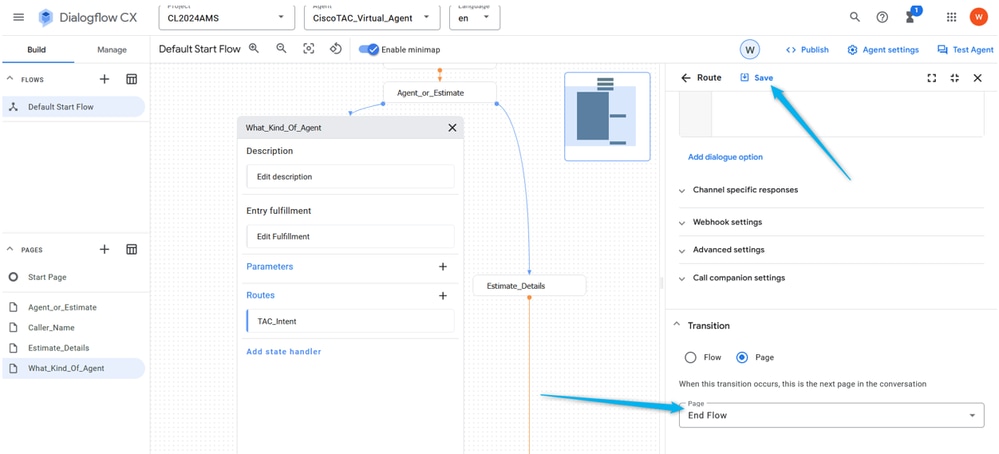Viewport: 999px width, 454px height.
Task: Click the Publish button
Action: click(807, 50)
